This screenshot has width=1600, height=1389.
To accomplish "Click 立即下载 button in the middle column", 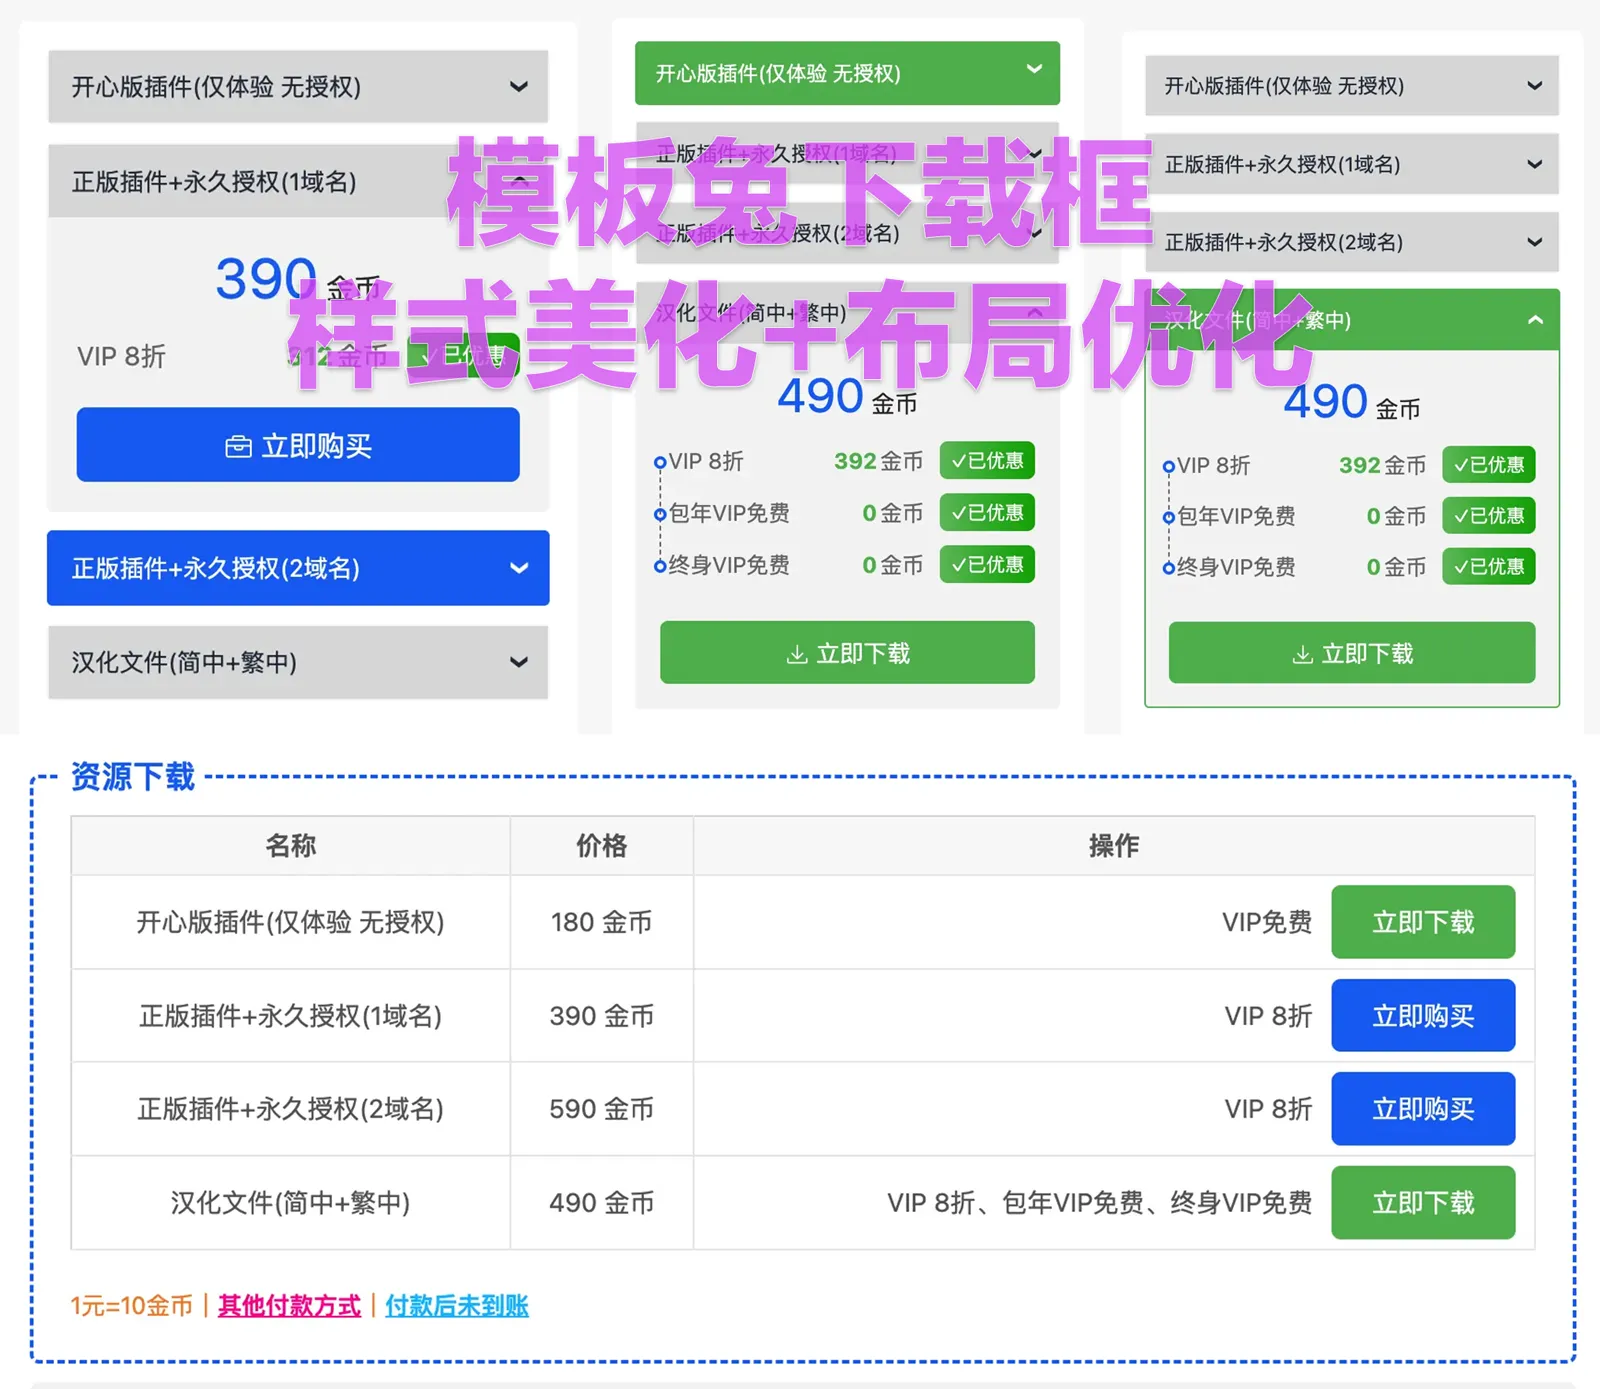I will tap(847, 653).
